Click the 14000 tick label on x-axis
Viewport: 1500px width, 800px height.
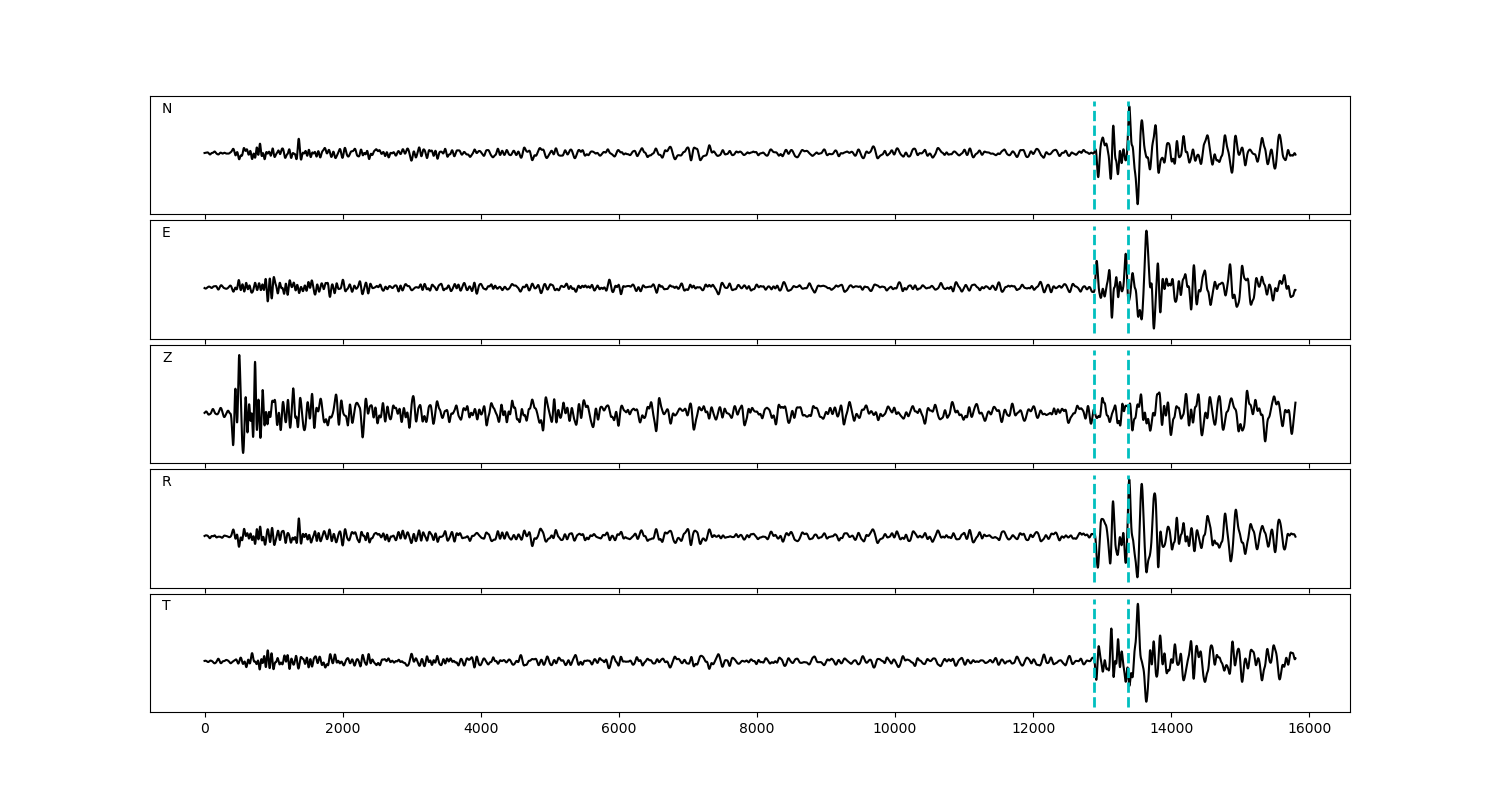tap(1171, 729)
